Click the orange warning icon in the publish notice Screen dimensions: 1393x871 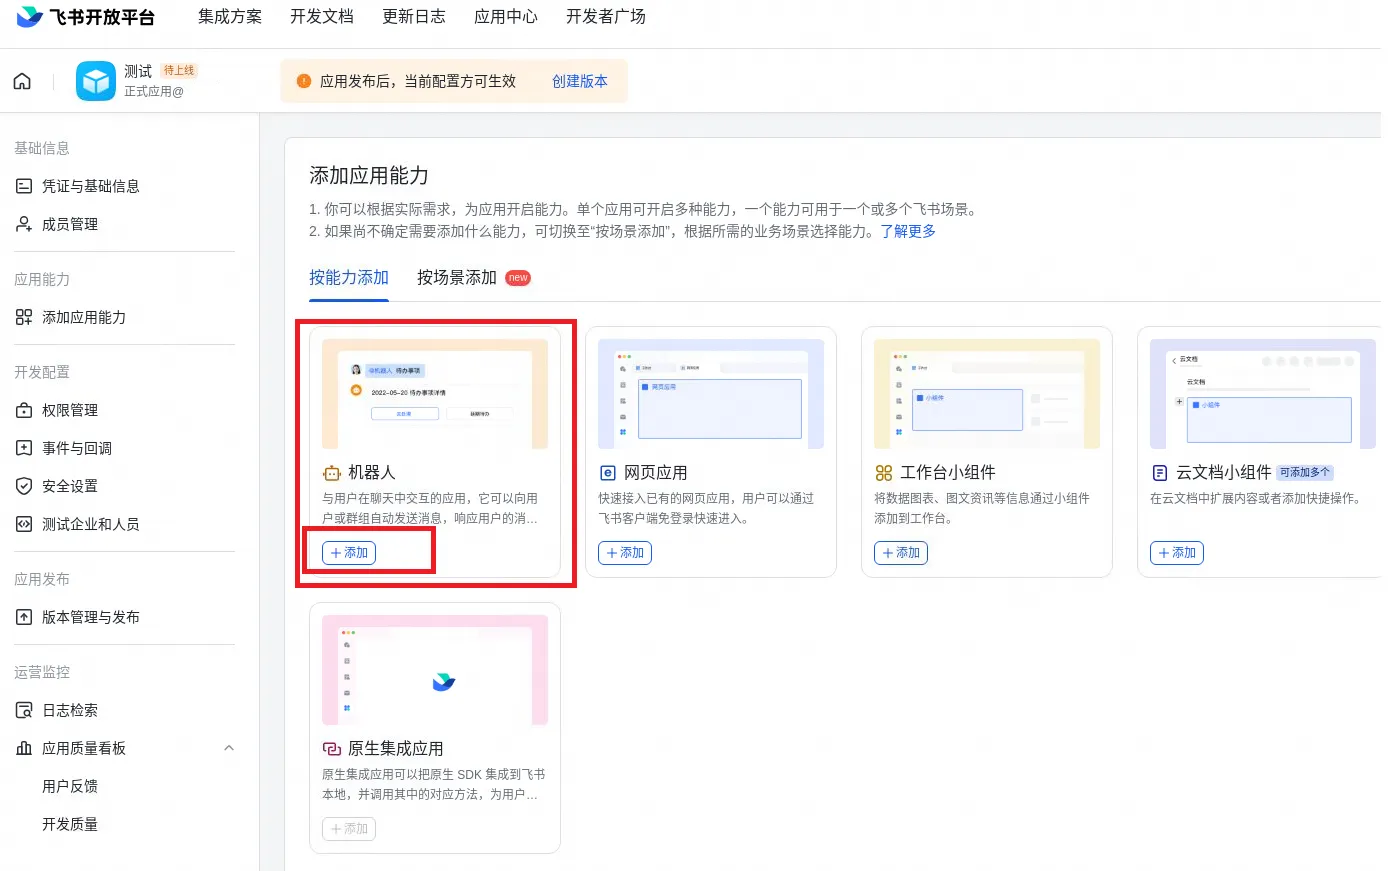pyautogui.click(x=304, y=81)
